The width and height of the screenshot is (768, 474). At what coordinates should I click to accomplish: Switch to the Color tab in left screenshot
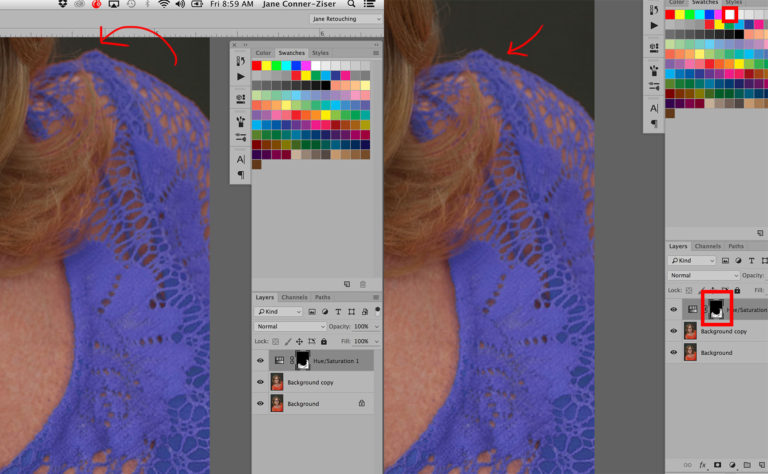pyautogui.click(x=263, y=53)
